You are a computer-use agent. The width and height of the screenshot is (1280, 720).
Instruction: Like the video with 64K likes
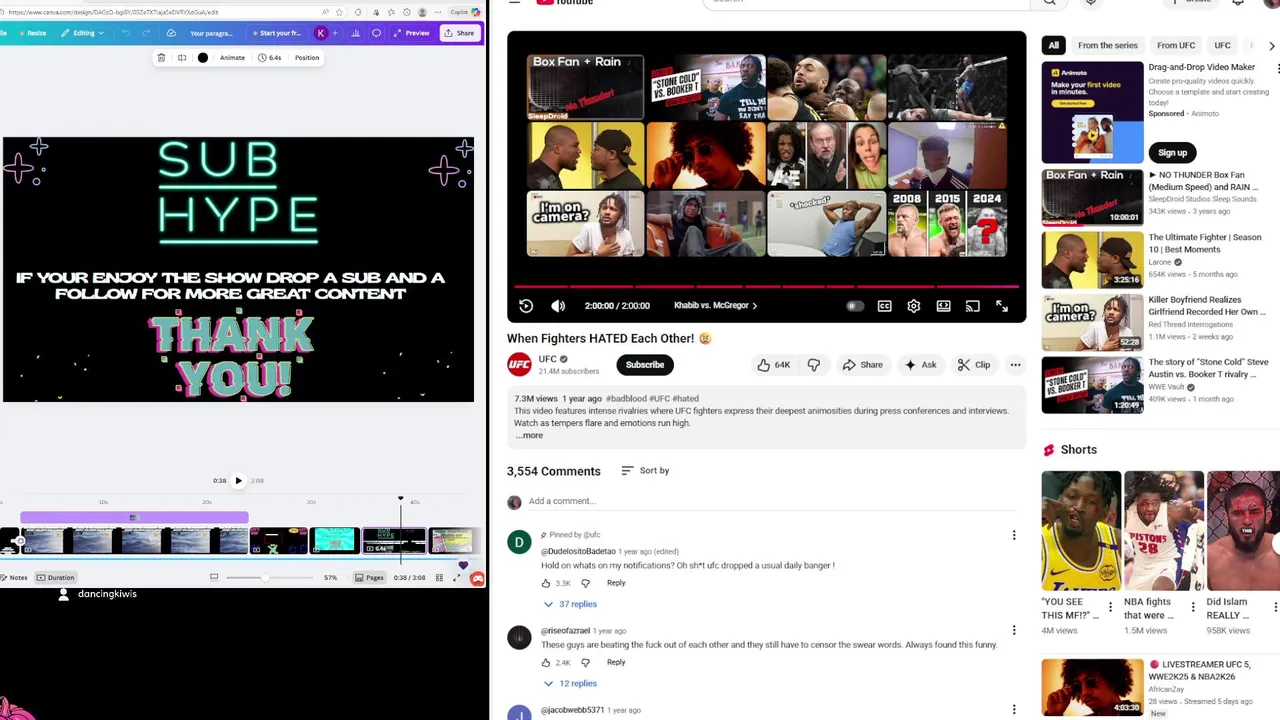click(774, 365)
